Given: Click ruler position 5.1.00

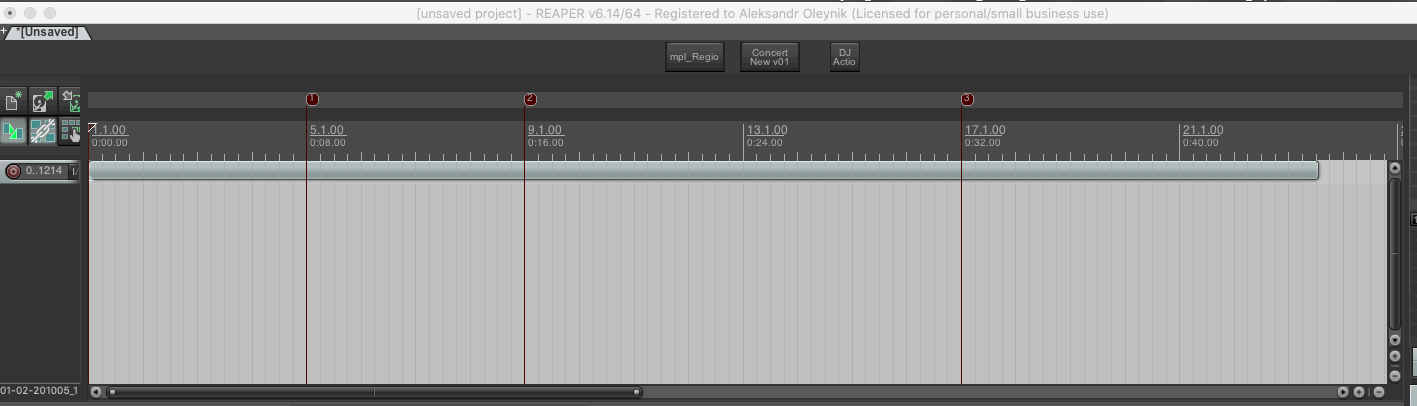Looking at the screenshot, I should point(327,130).
